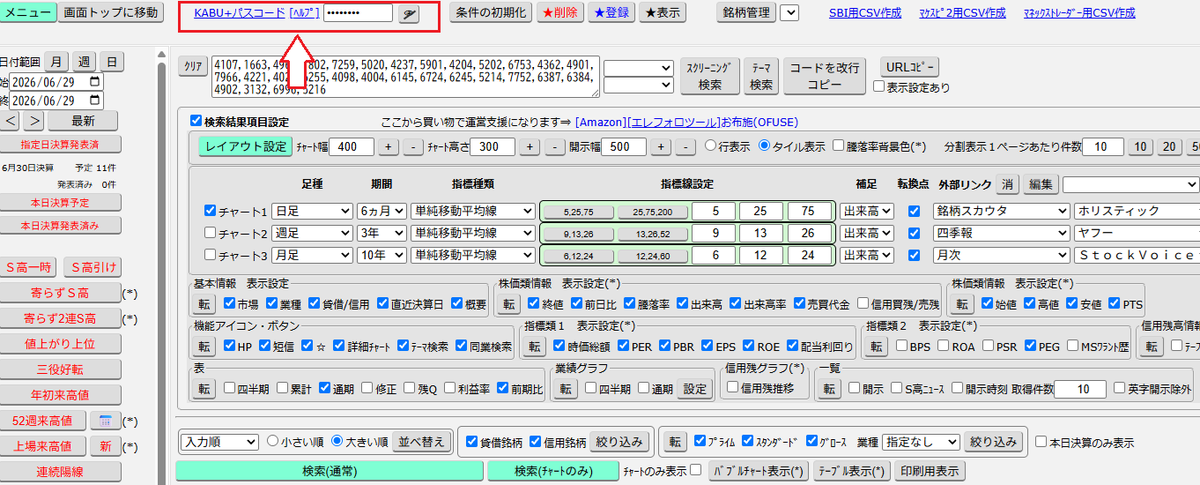The image size is (1200, 485).
Task: Enable チャート3 checkbox
Action: pyautogui.click(x=210, y=254)
